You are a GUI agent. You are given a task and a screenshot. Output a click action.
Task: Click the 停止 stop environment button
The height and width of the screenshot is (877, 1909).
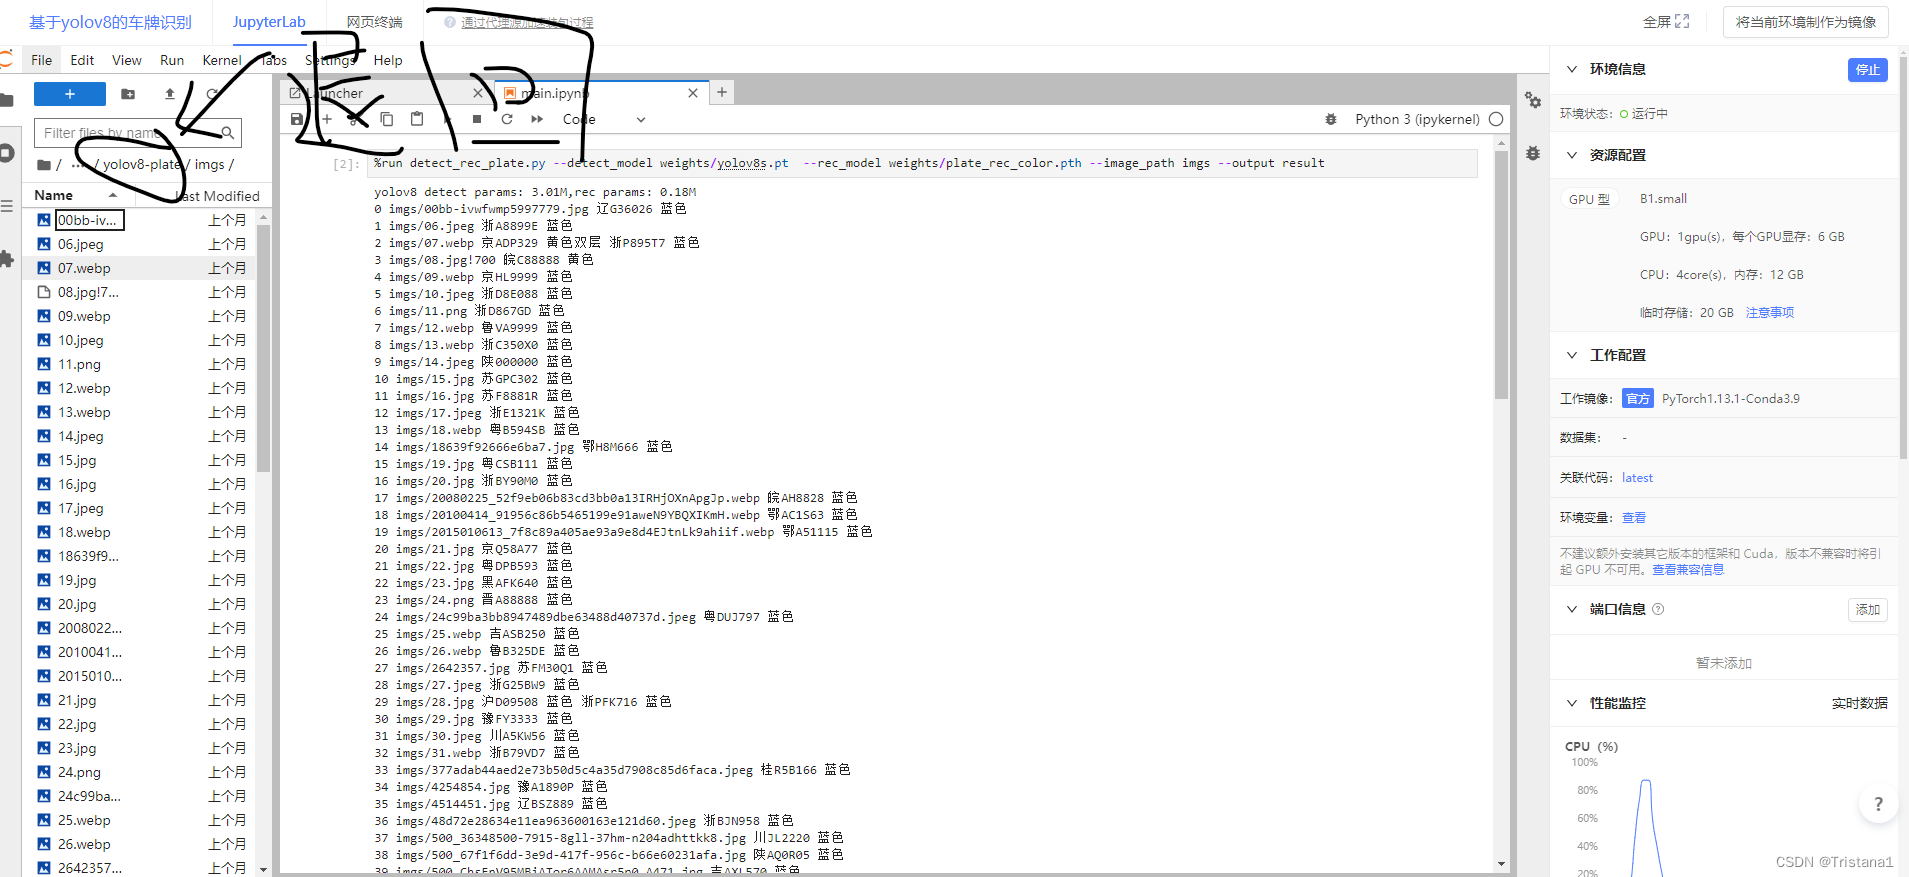1867,69
